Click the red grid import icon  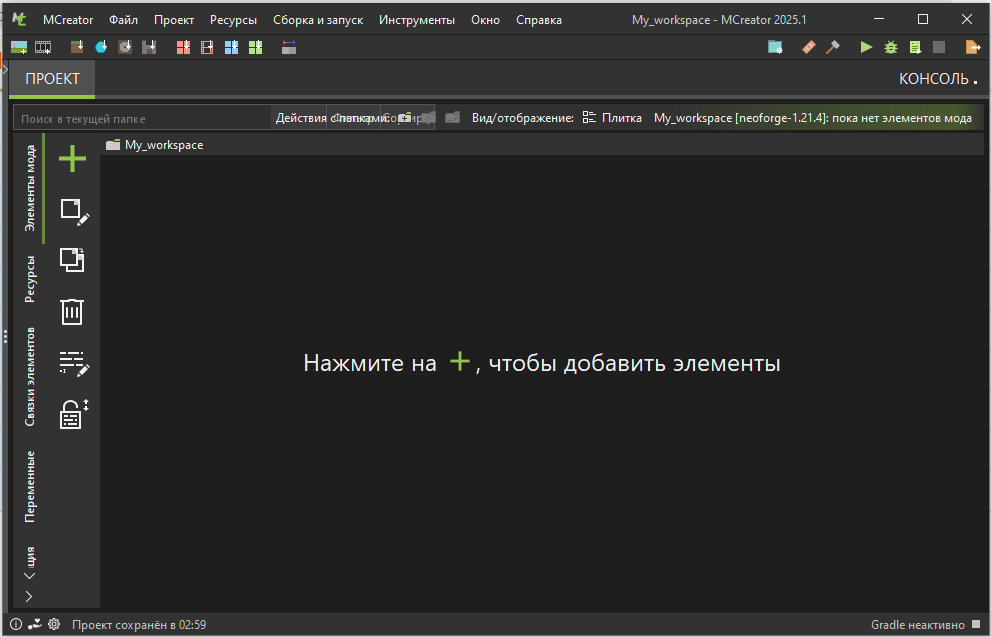coord(183,47)
